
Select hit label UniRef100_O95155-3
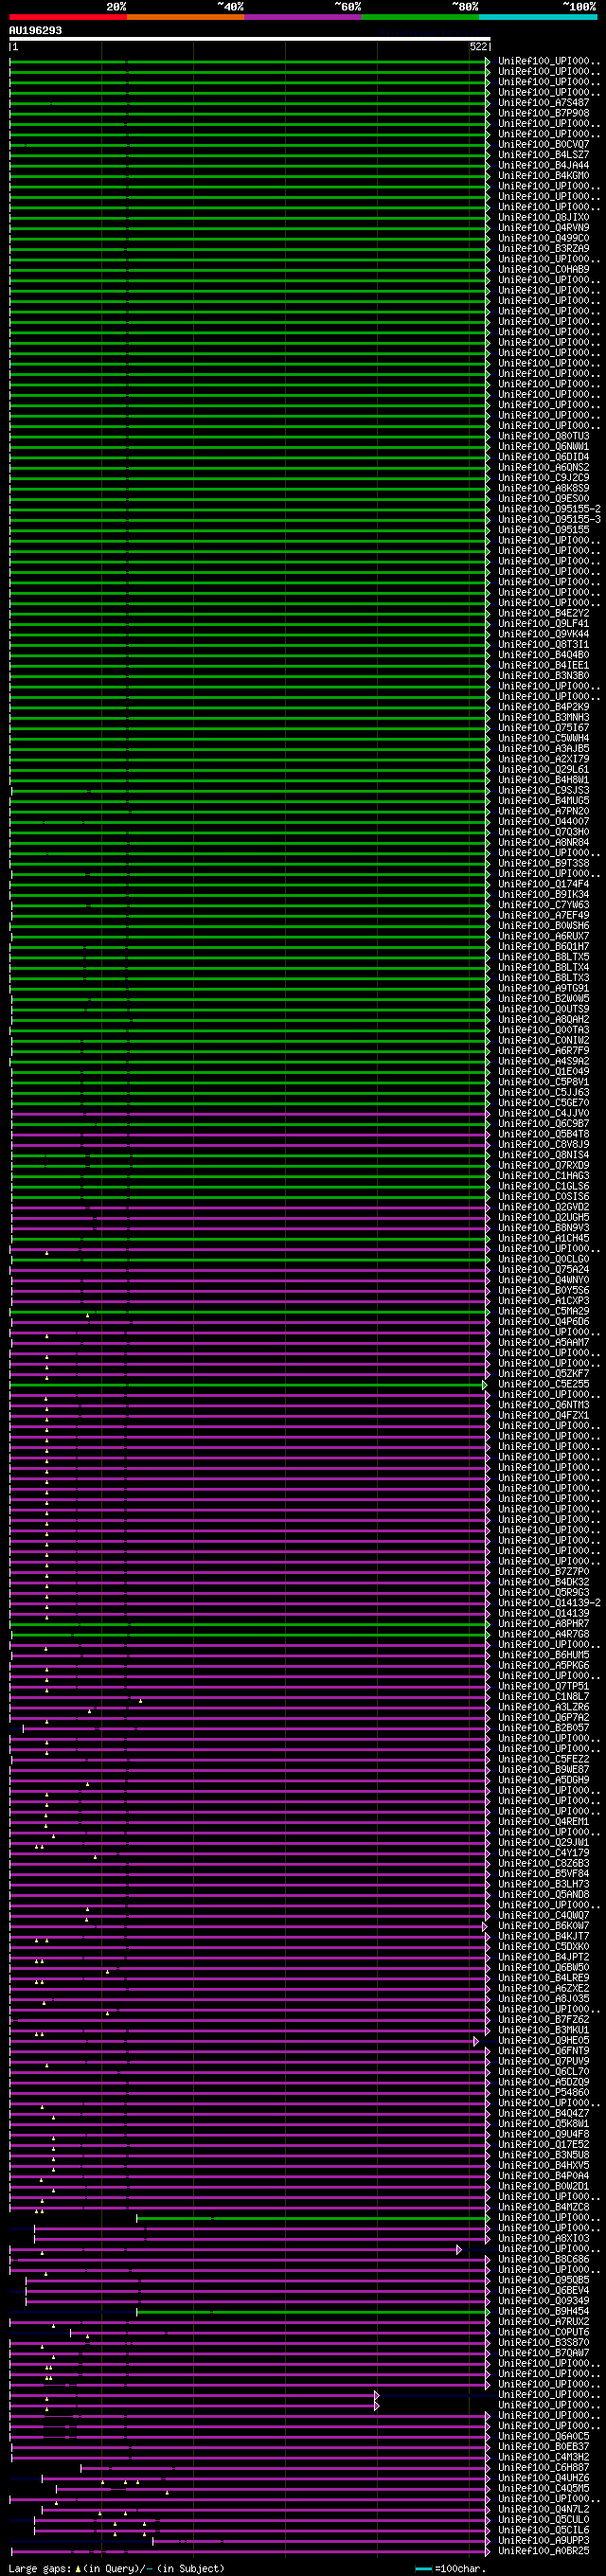(550, 519)
